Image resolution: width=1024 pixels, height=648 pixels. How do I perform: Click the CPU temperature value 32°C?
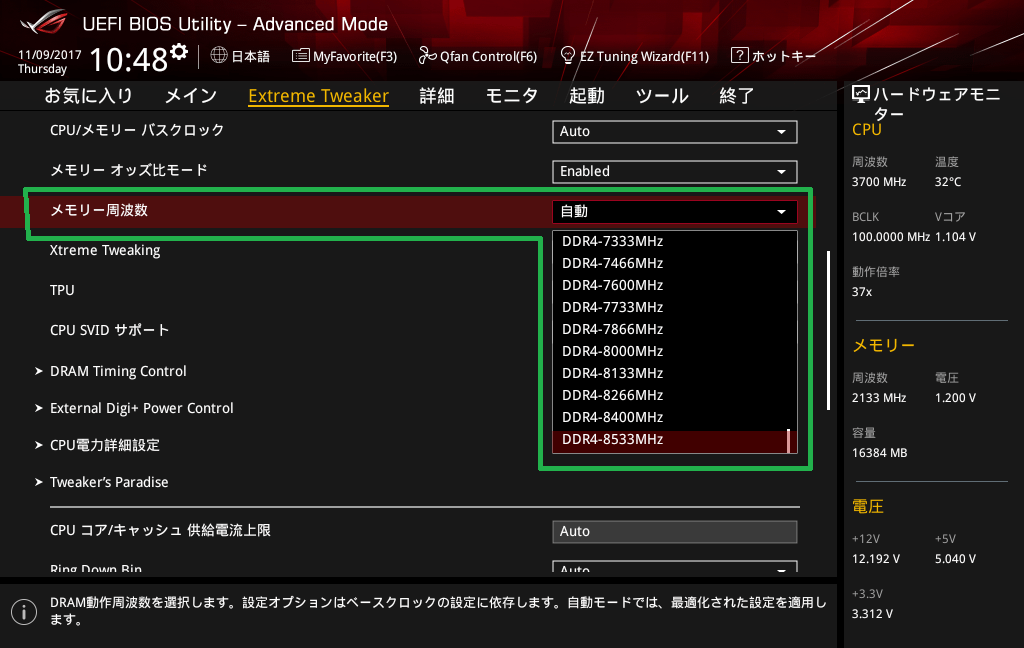click(948, 182)
